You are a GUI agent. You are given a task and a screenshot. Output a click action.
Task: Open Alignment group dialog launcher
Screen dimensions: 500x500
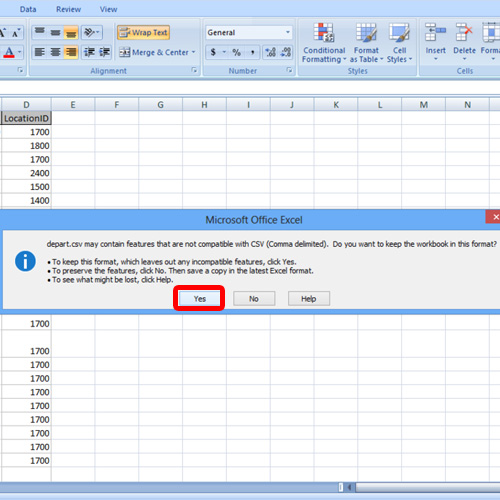[x=194, y=70]
